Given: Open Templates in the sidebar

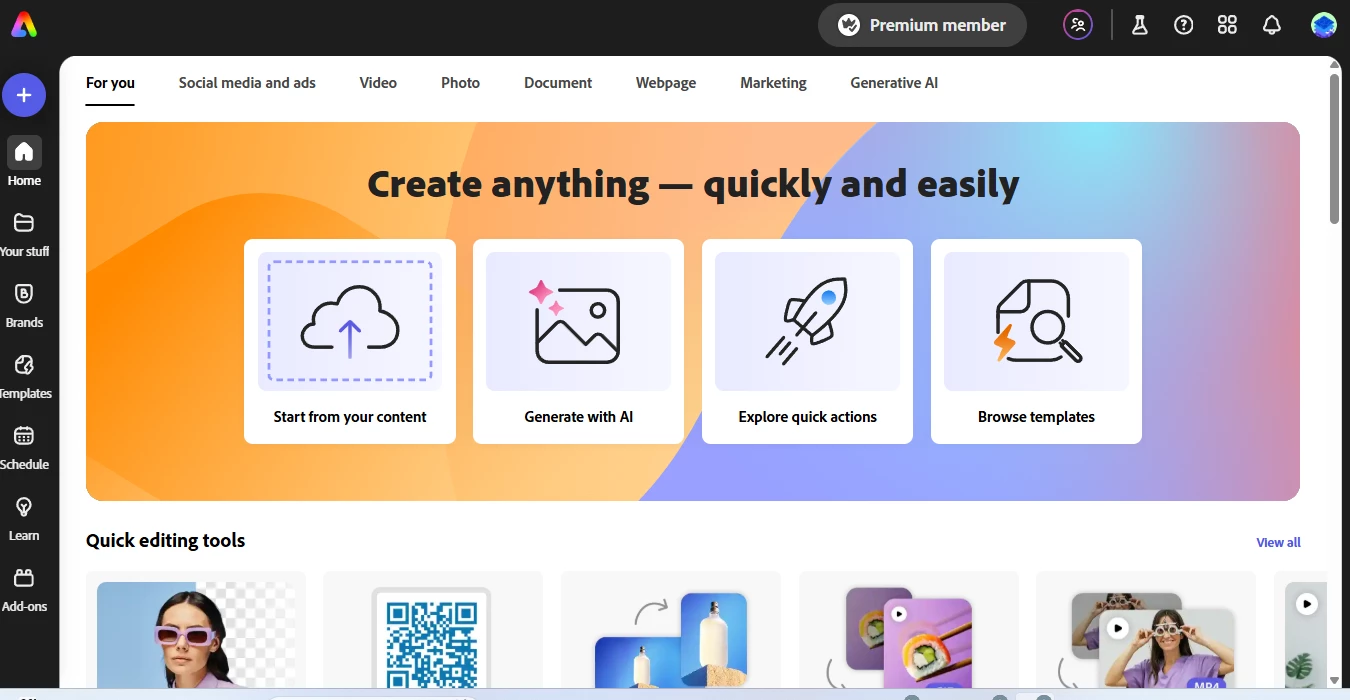Looking at the screenshot, I should point(24,375).
